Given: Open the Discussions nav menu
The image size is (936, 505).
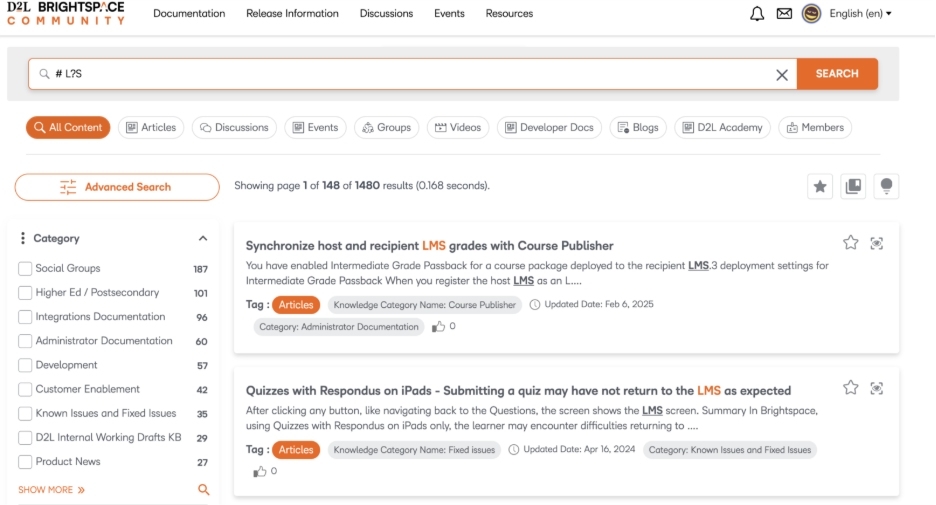Looking at the screenshot, I should click(x=386, y=13).
